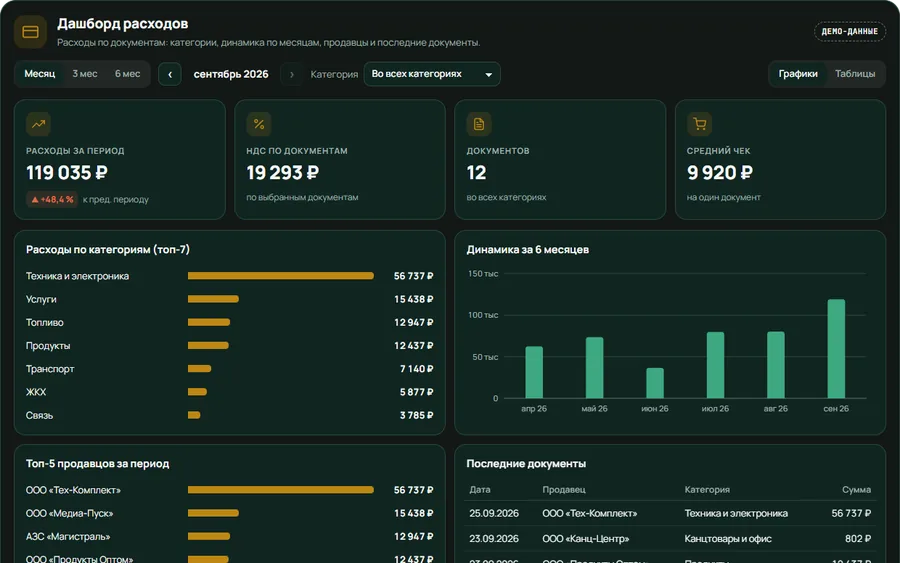Screen dimensions: 900x563
Task: Click the Топ-5 продавцов за период heading
Action: pos(98,464)
